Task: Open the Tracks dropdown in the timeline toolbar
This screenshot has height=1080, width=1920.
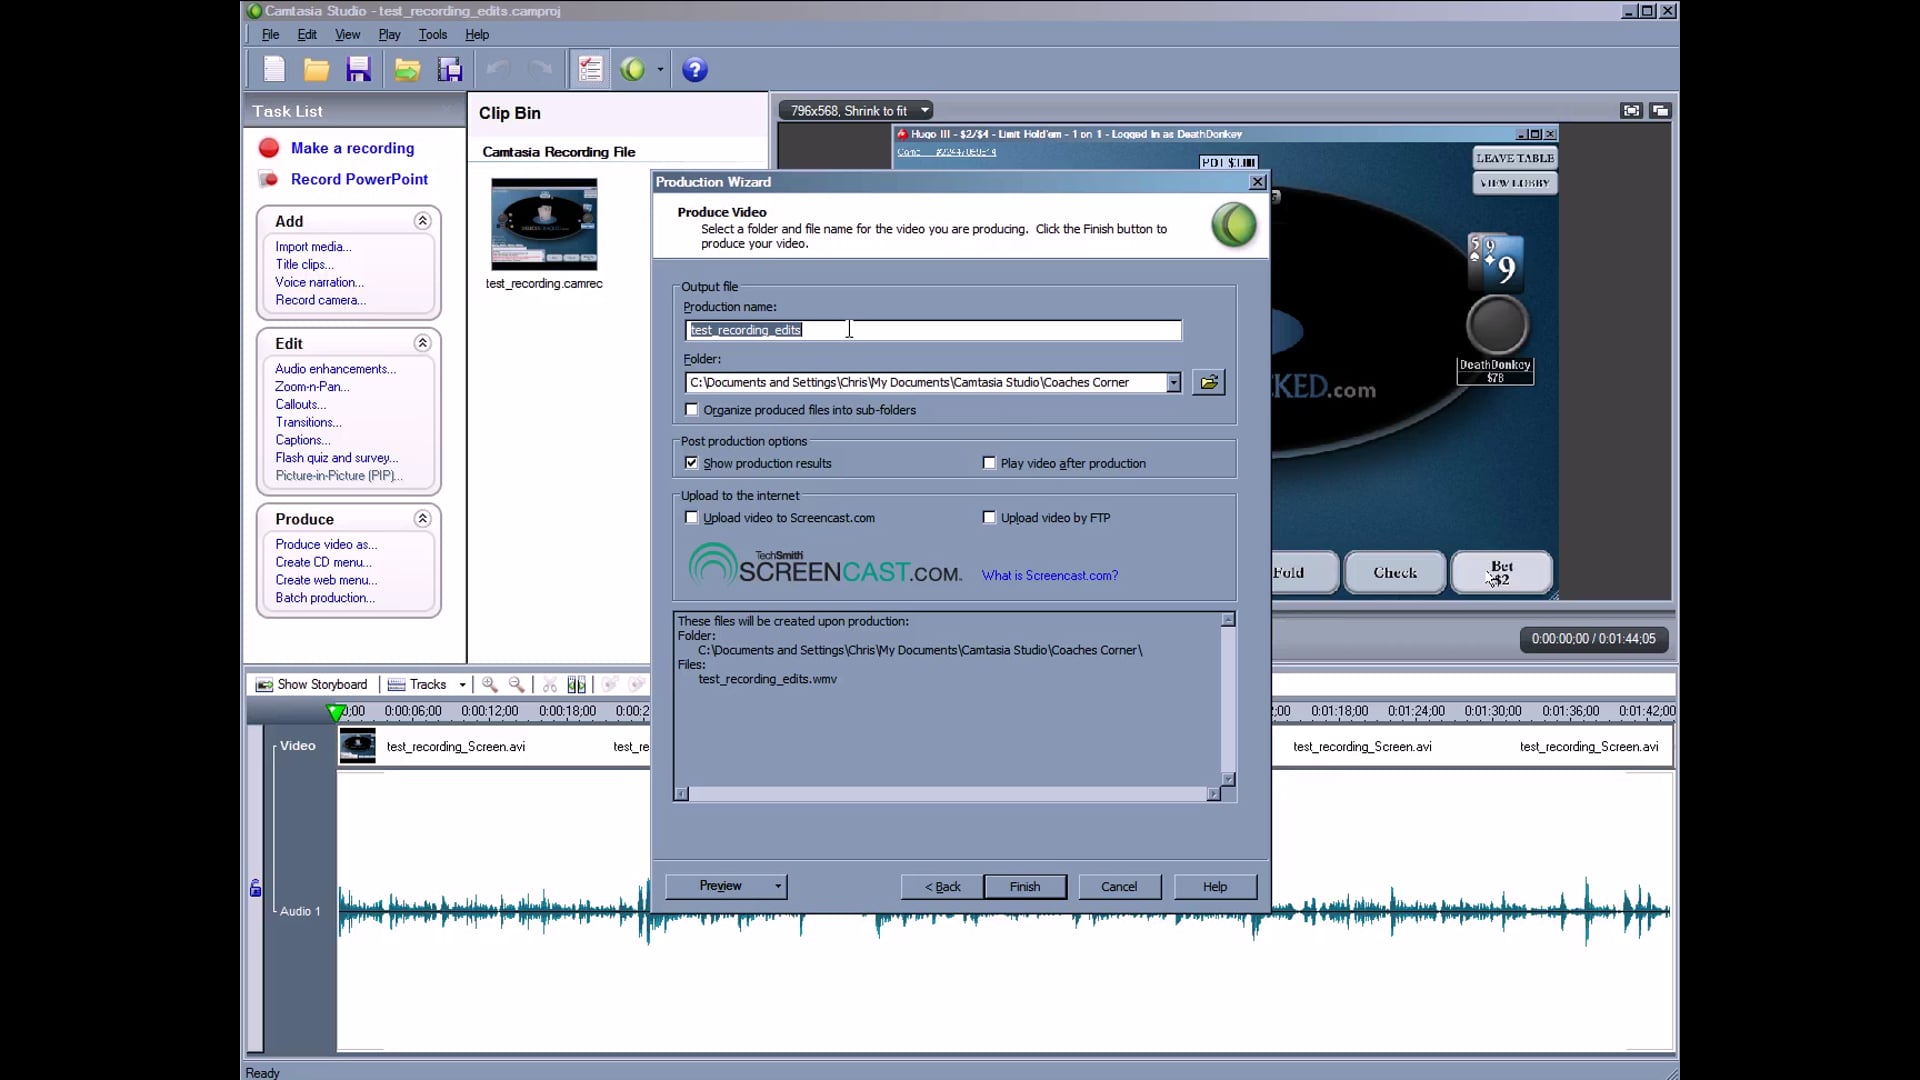Action: [x=462, y=685]
